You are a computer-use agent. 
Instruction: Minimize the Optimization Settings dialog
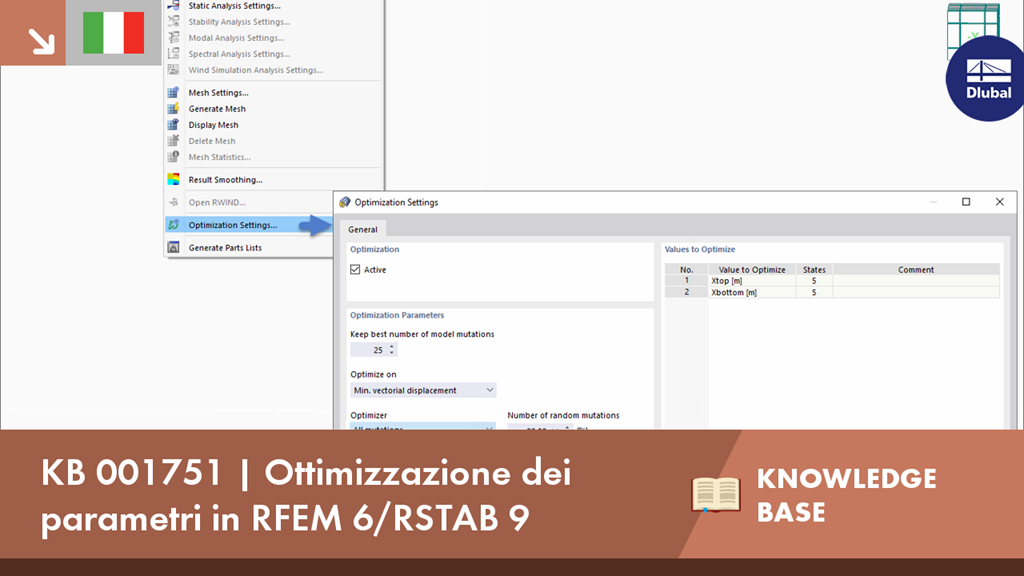933,202
